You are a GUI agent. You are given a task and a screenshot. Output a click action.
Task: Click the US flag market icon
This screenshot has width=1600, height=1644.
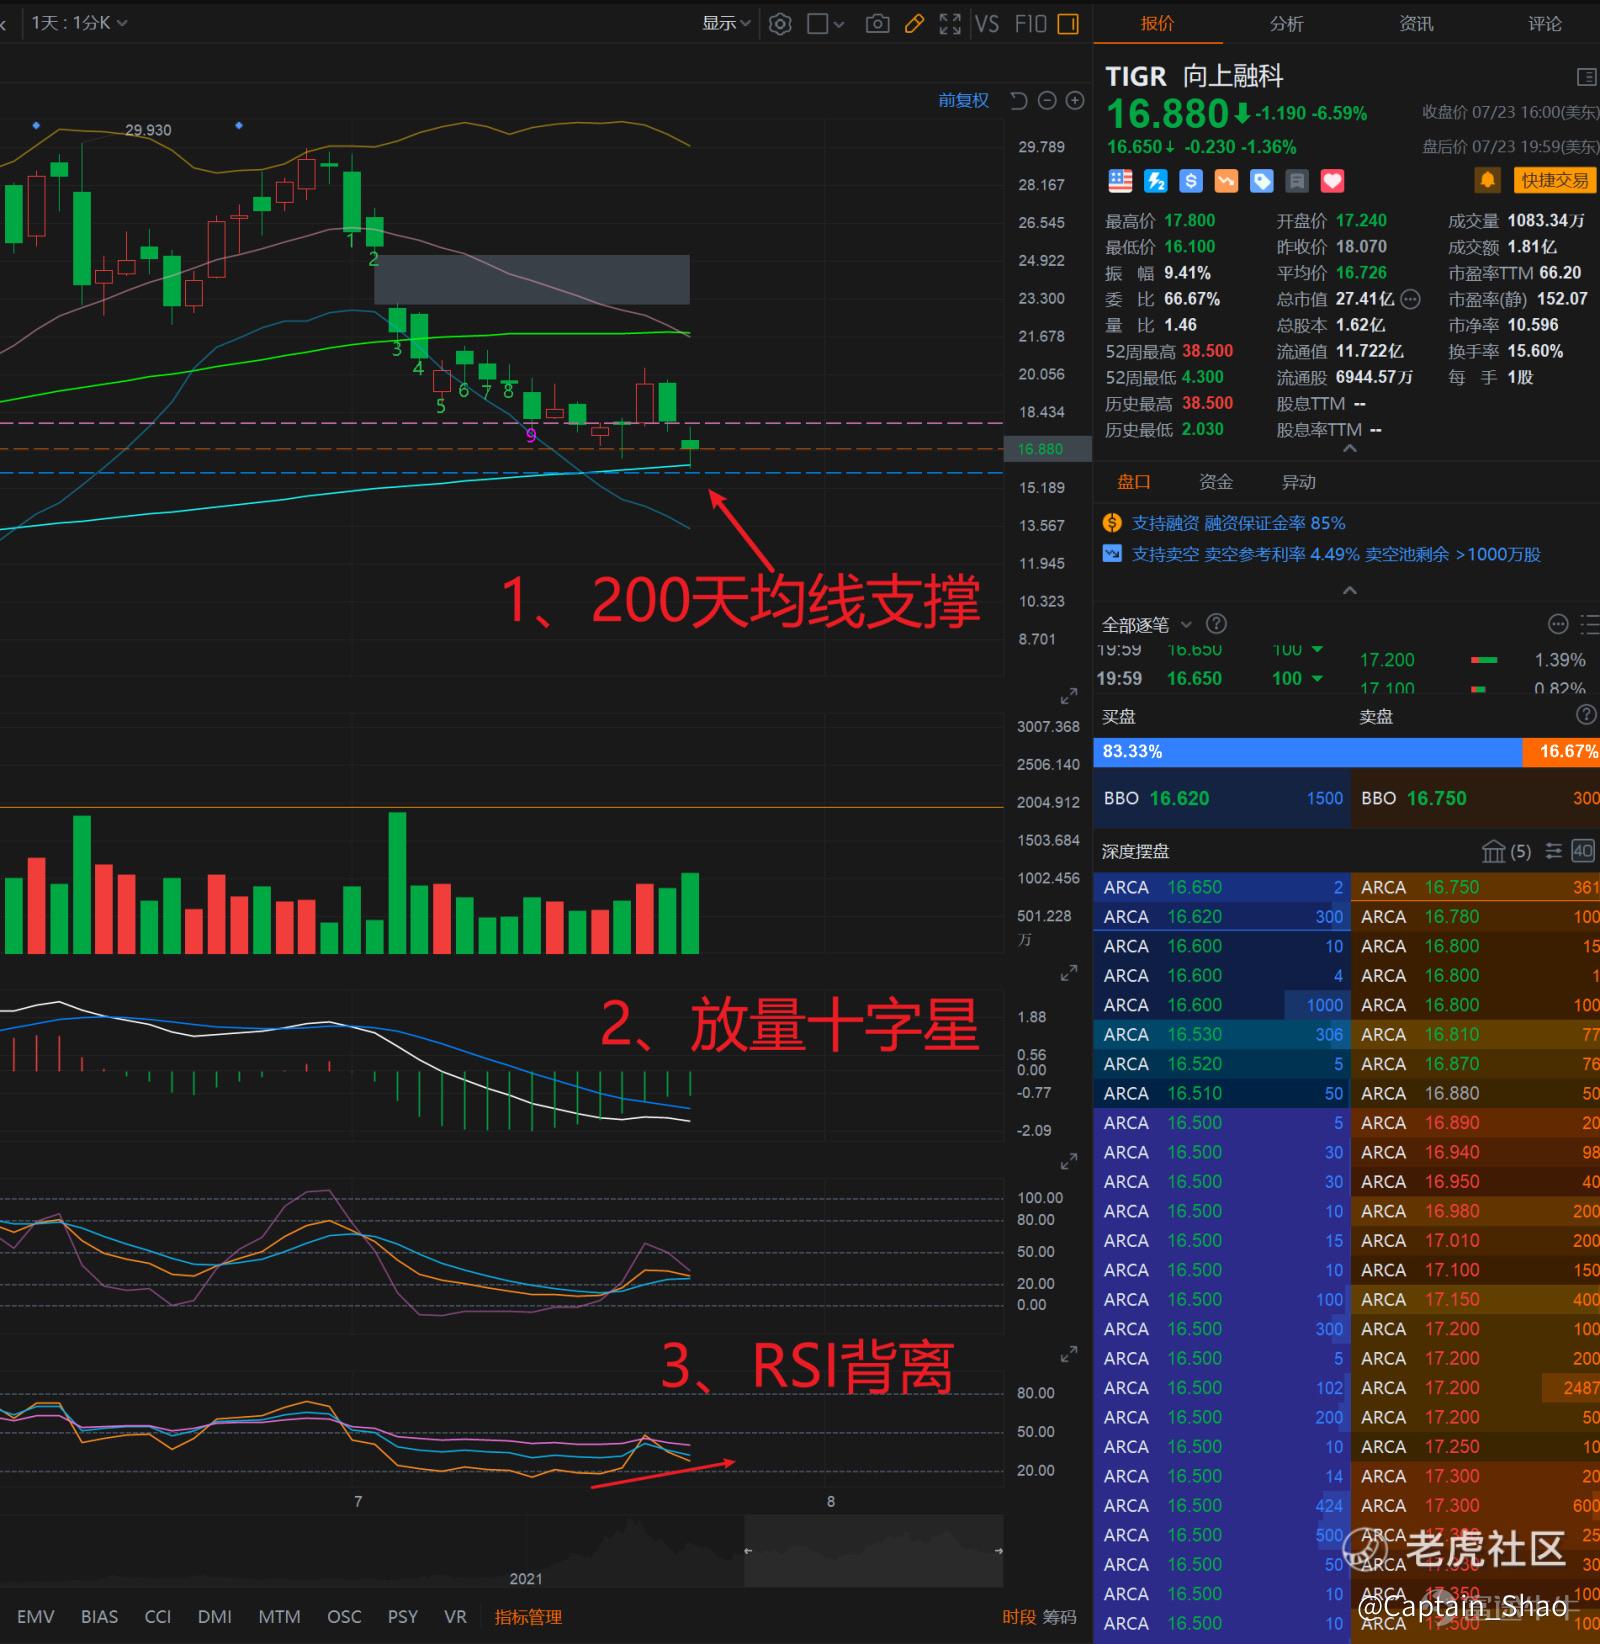[1120, 181]
